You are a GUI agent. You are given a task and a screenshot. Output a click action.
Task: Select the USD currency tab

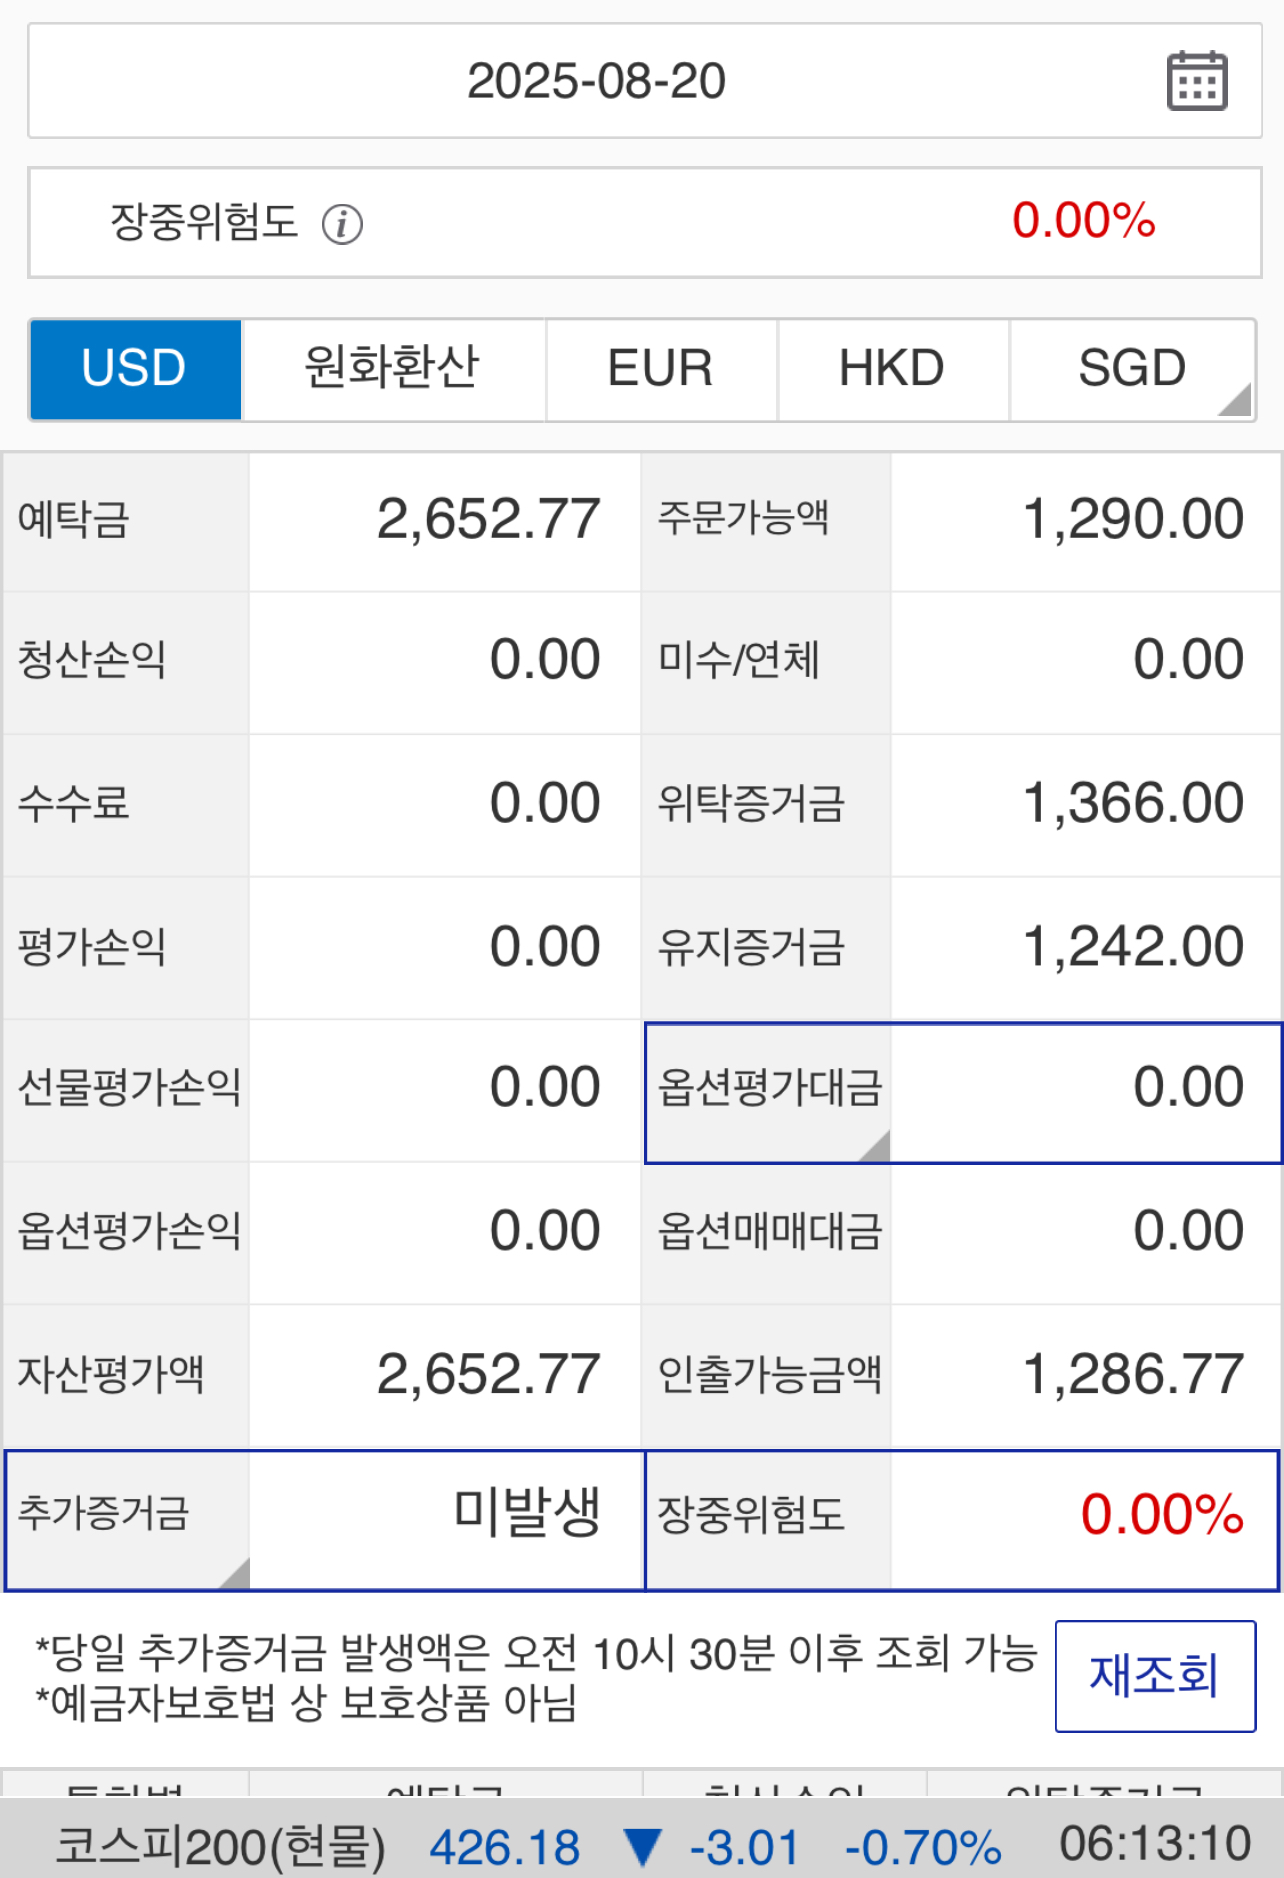[x=135, y=369]
